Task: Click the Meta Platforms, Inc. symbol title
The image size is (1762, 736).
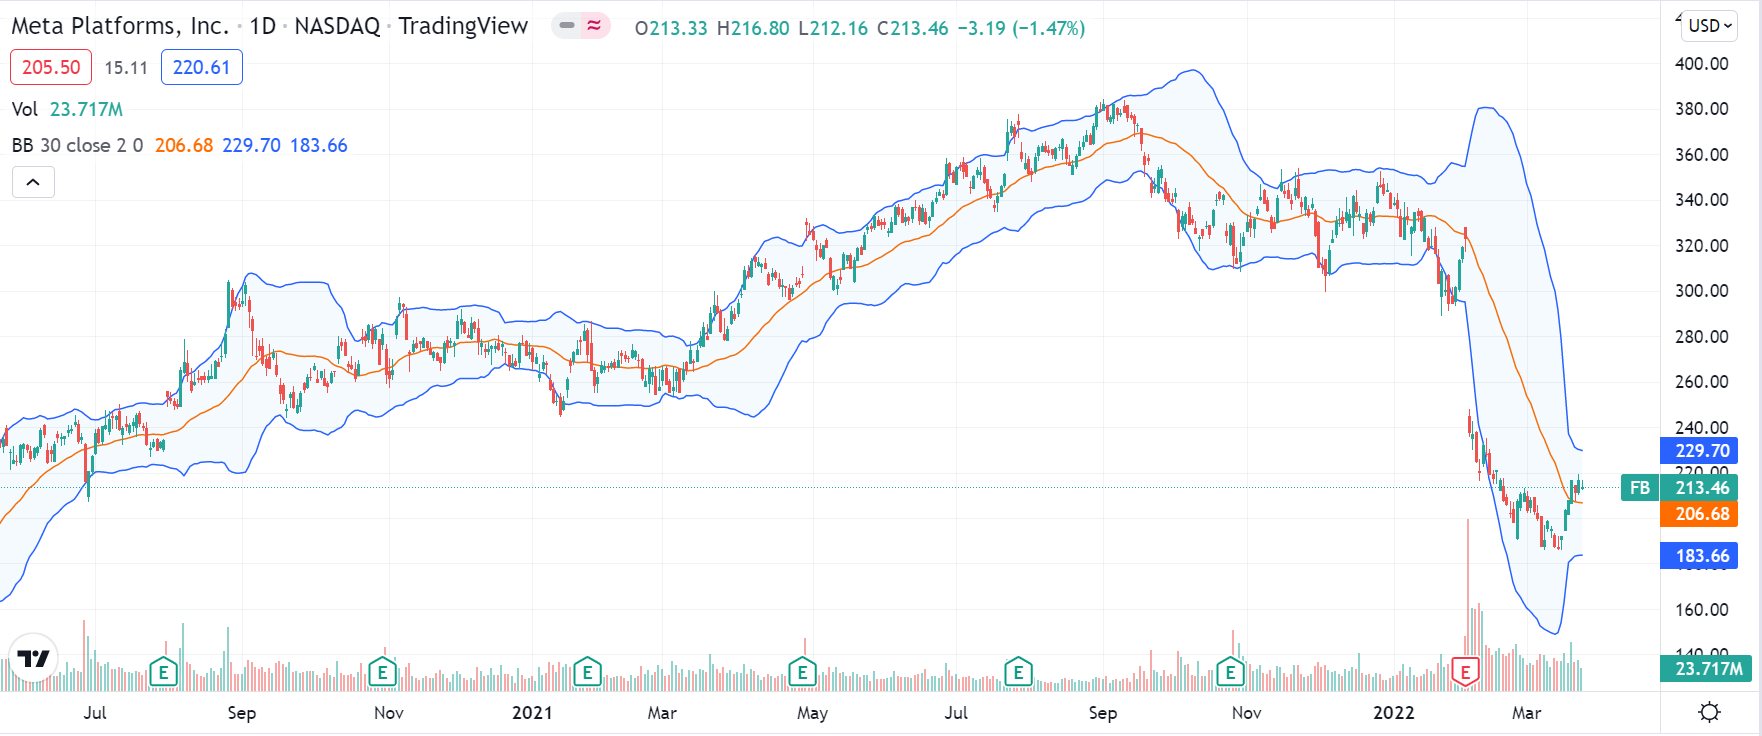Action: pos(120,26)
